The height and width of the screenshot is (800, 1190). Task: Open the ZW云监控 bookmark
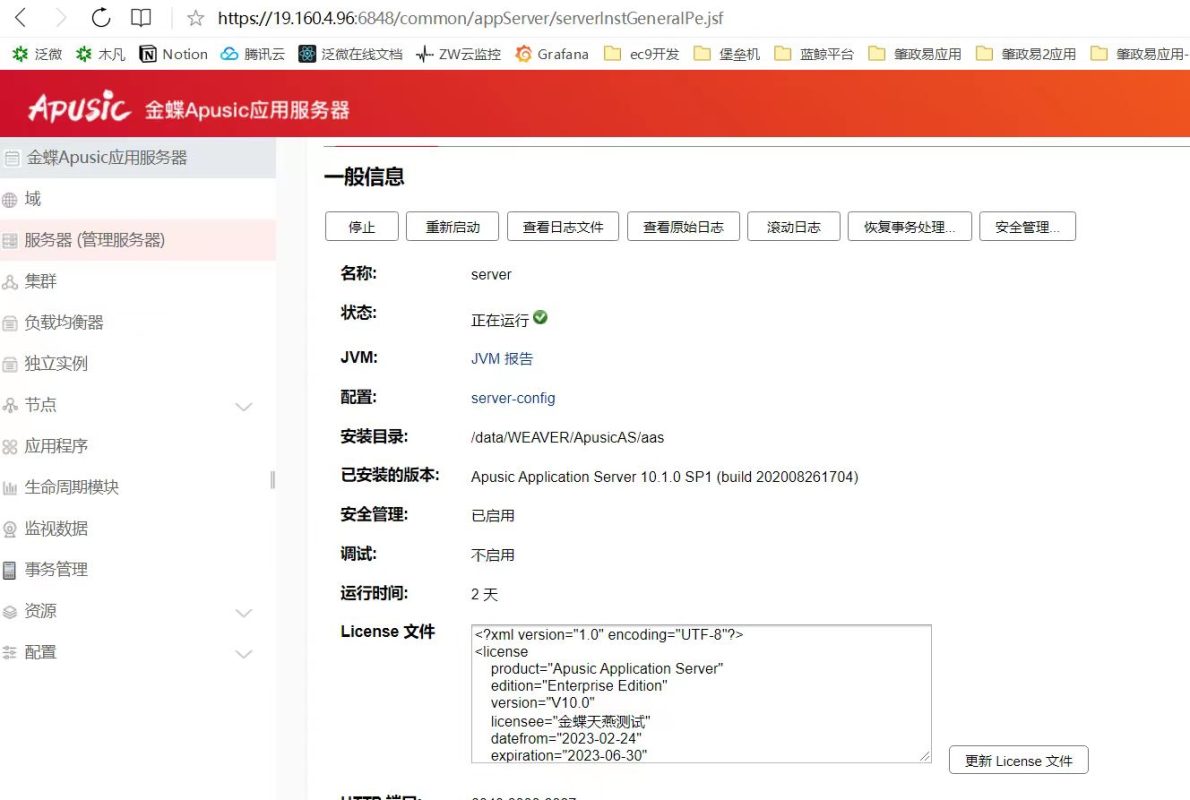(458, 54)
